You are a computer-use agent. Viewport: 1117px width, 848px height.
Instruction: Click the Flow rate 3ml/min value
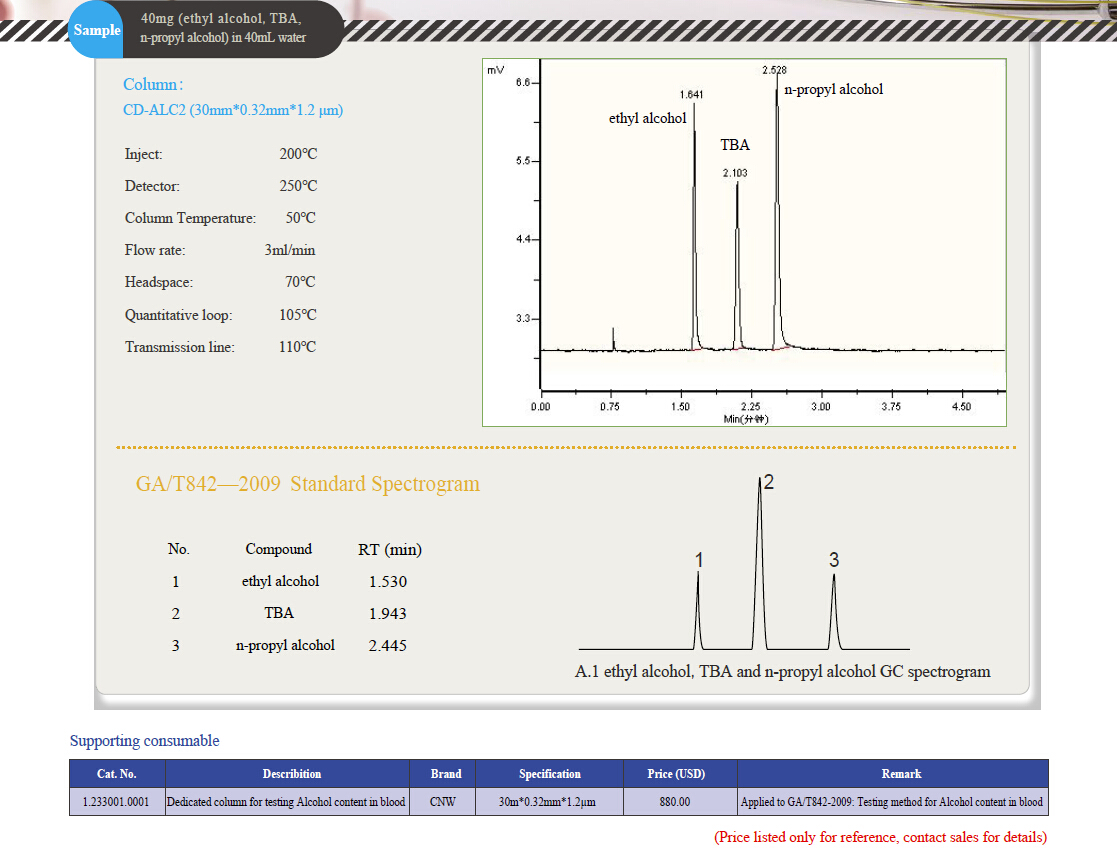pyautogui.click(x=290, y=250)
